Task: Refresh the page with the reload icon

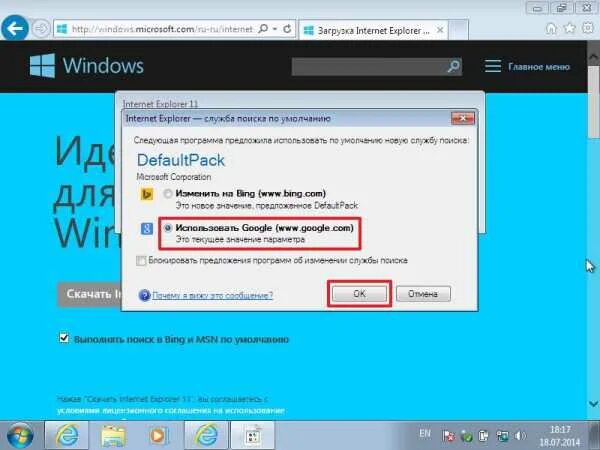Action: 287,29
